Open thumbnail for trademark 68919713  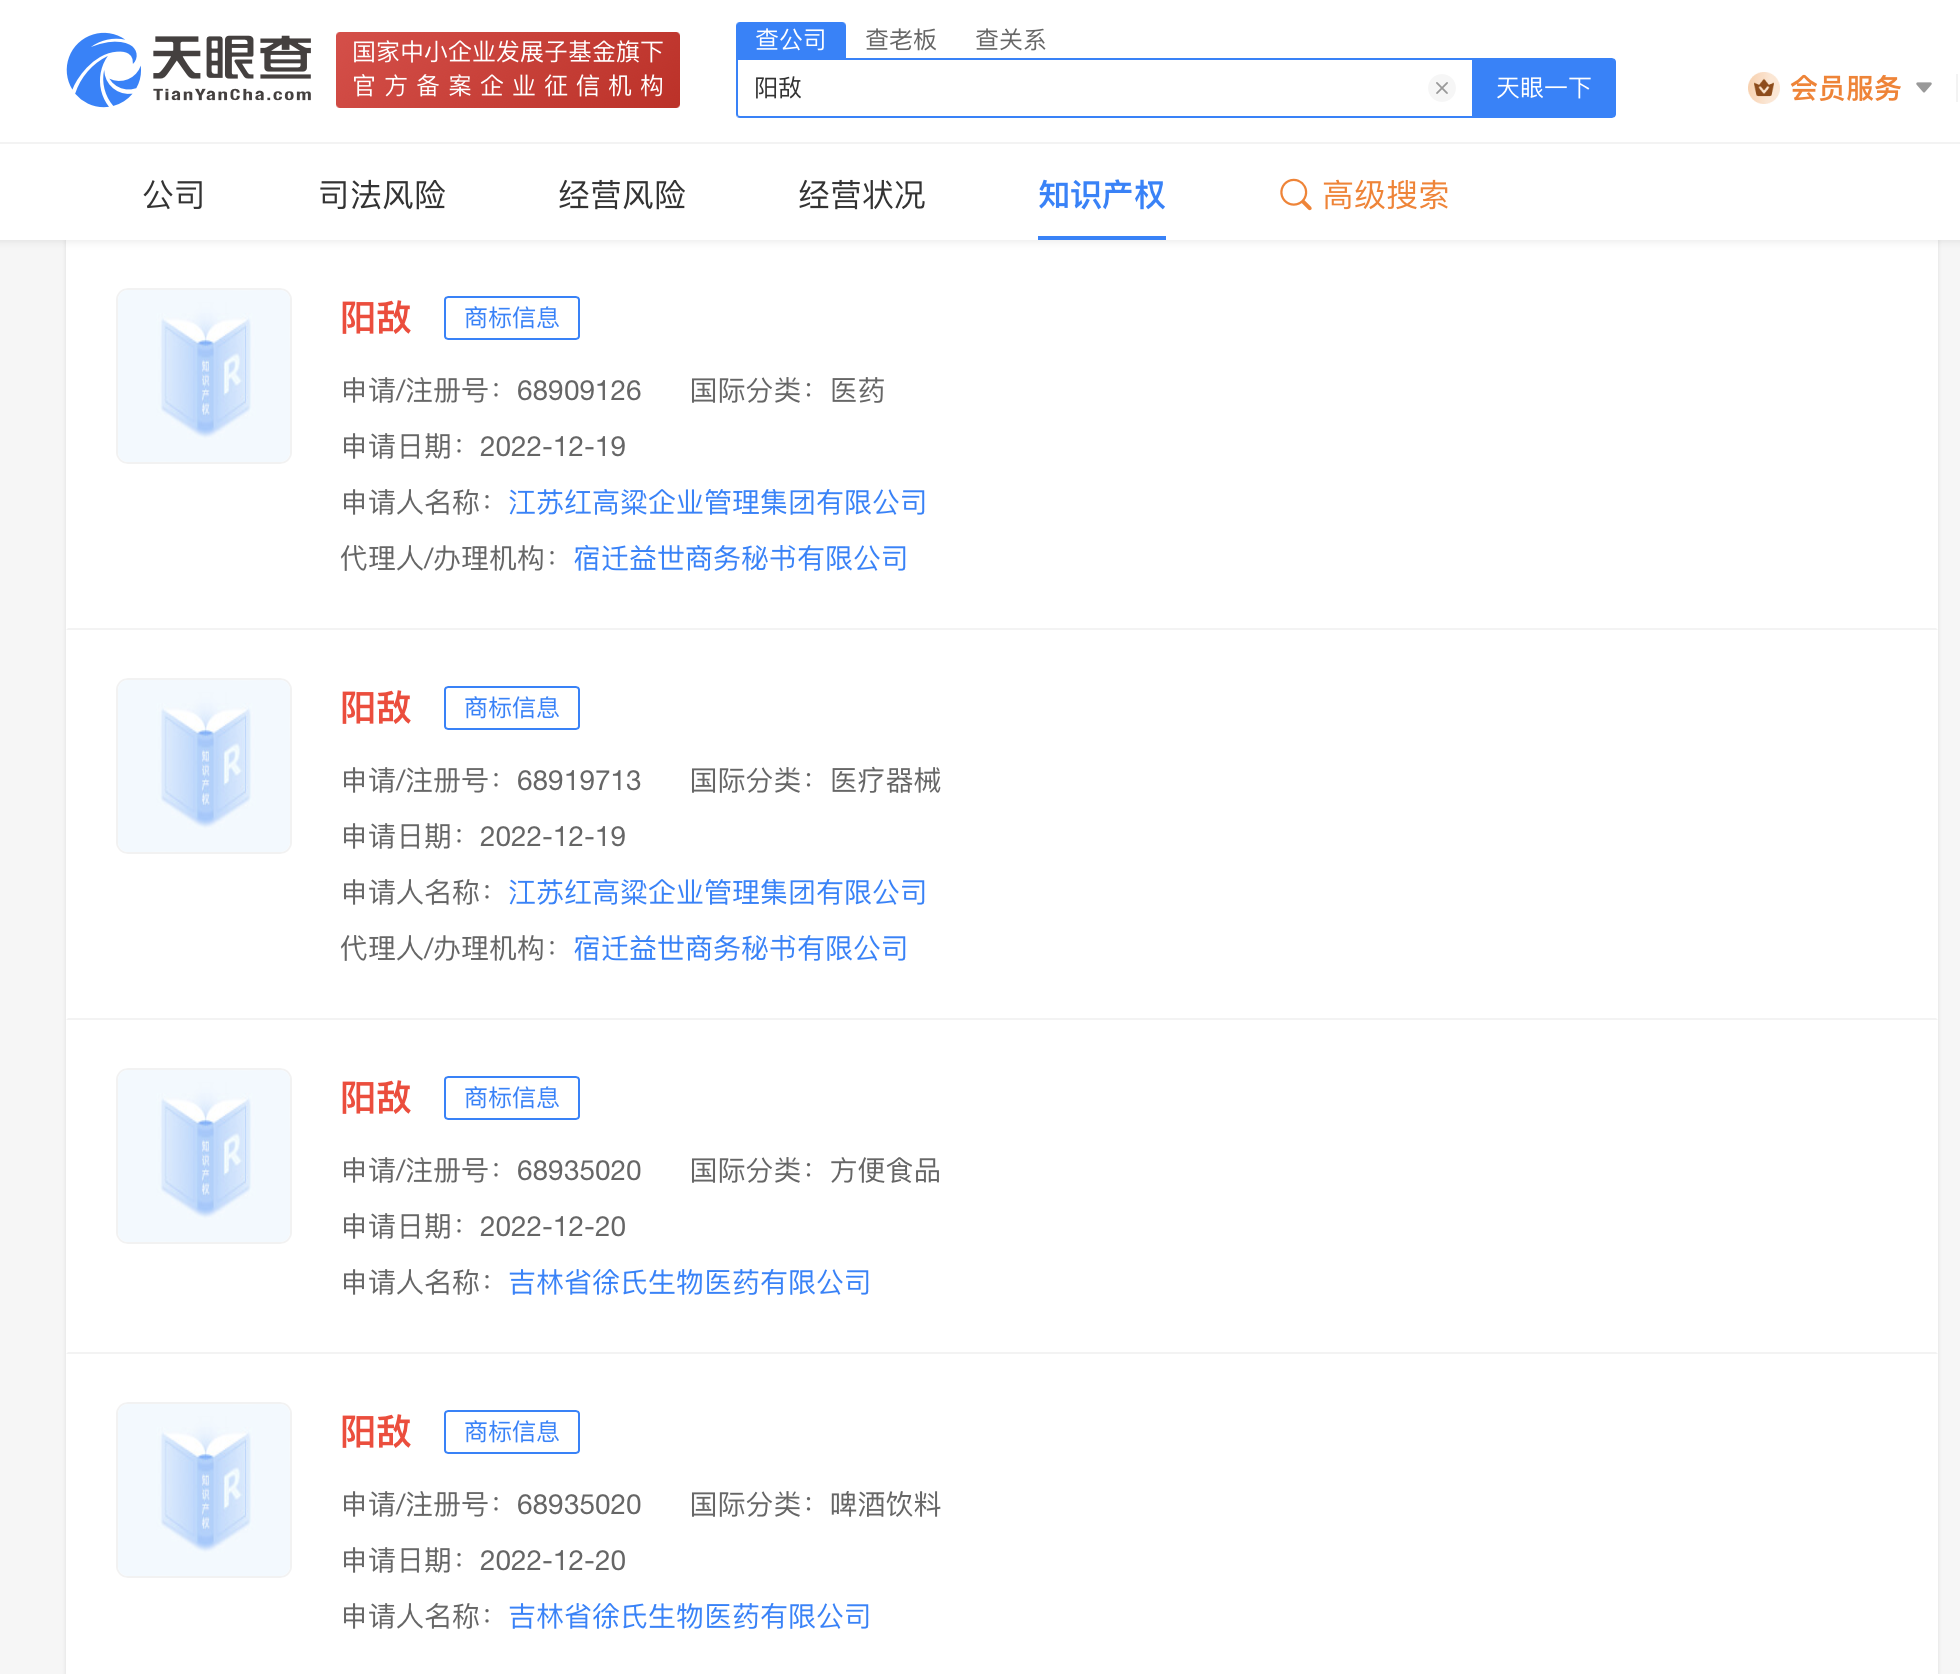pyautogui.click(x=204, y=766)
